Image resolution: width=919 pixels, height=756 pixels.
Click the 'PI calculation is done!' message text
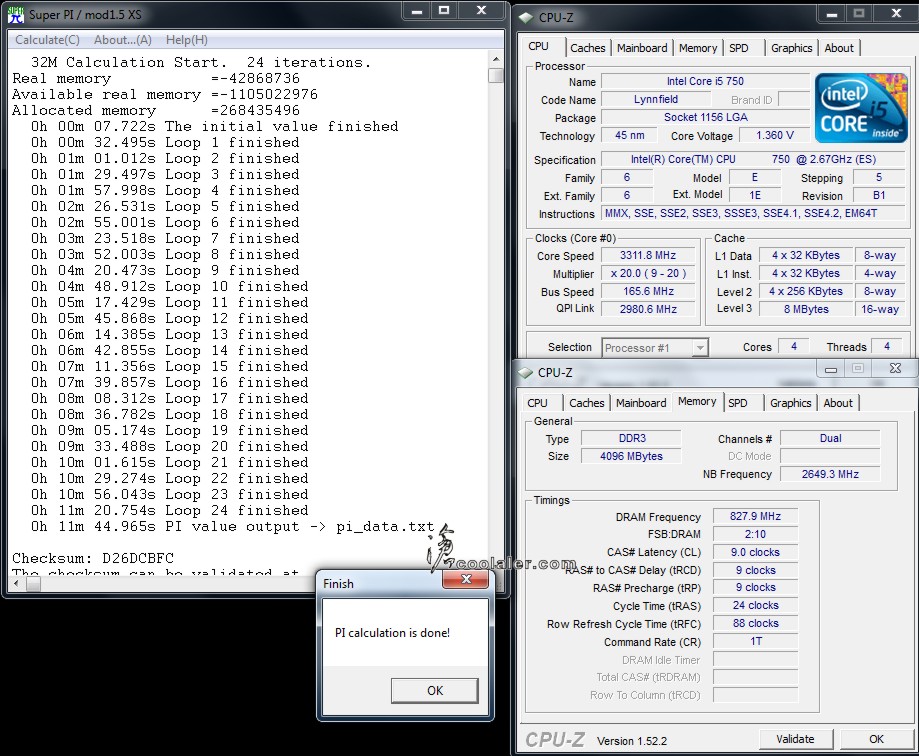393,633
